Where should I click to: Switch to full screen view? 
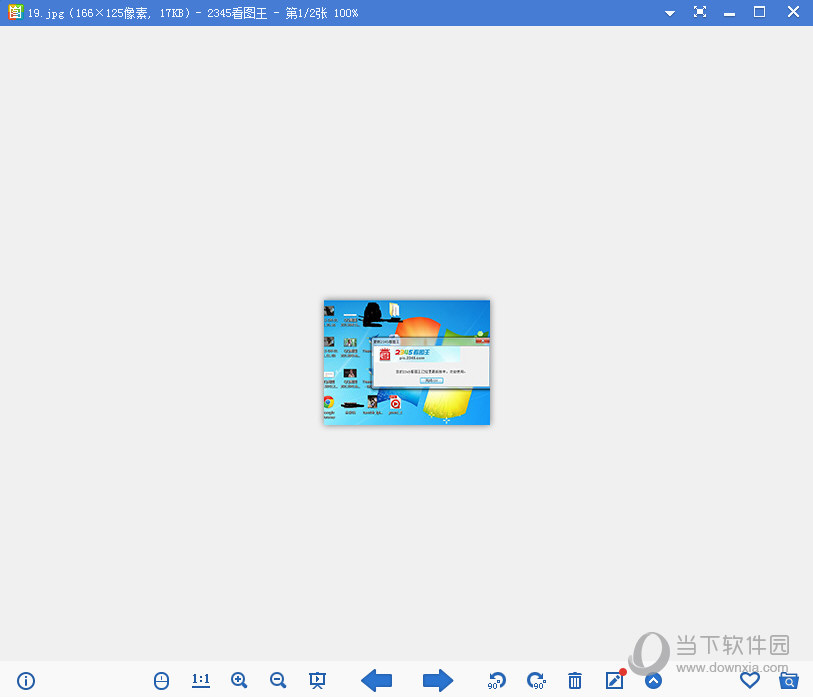tap(700, 12)
